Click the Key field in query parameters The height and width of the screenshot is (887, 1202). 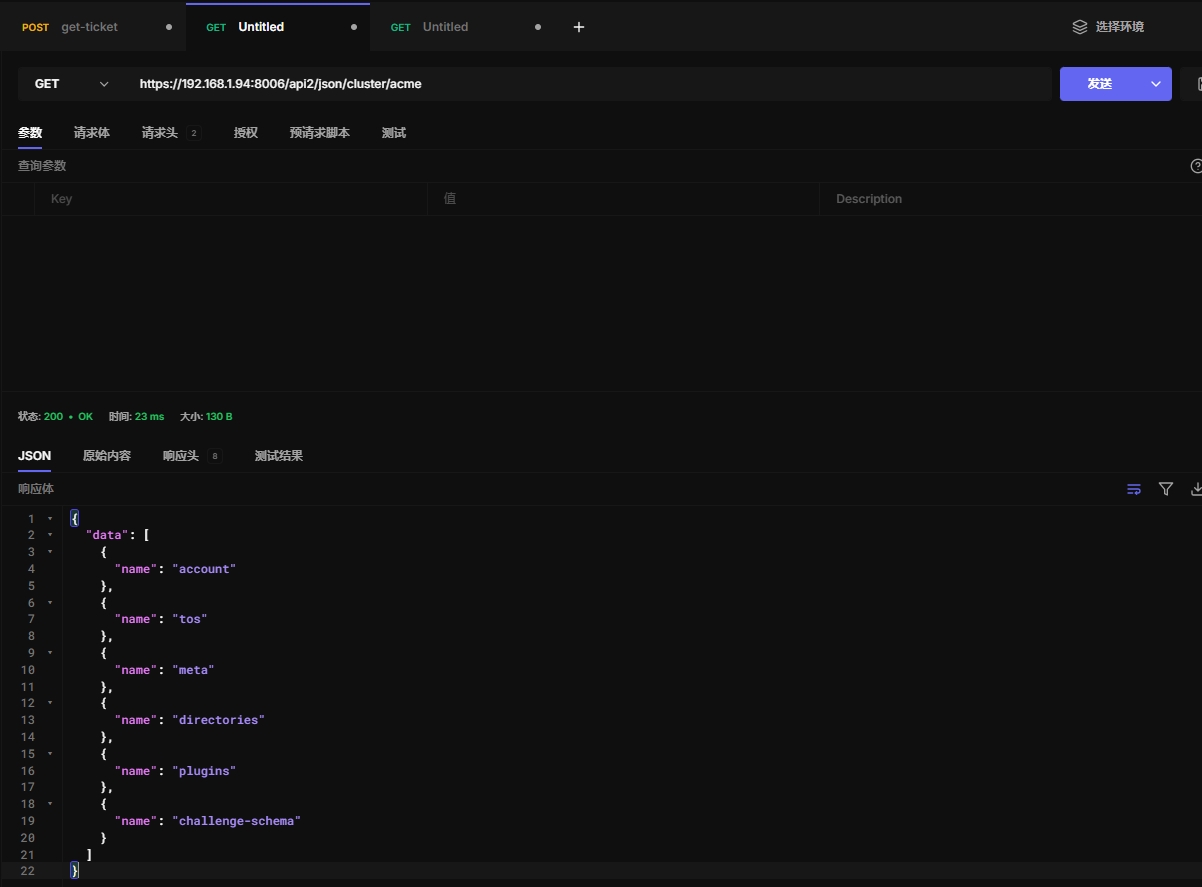[230, 199]
